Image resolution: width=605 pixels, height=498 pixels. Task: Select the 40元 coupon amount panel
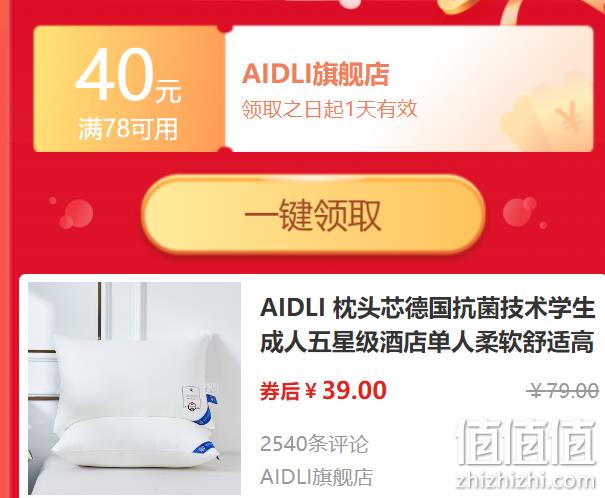coord(129,89)
